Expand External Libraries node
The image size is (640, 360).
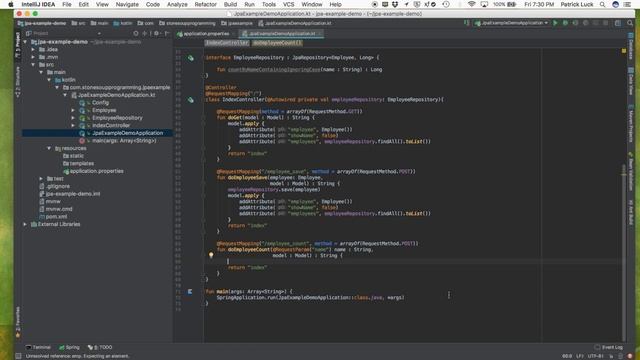[25, 224]
